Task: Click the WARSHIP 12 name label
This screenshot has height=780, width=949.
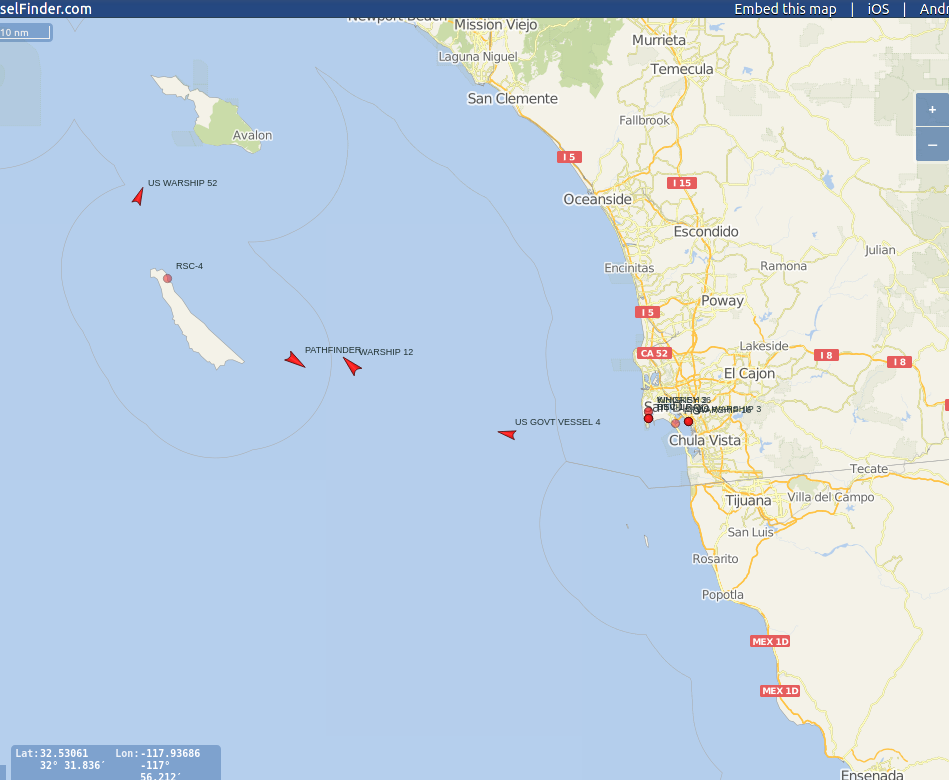Action: pos(387,352)
